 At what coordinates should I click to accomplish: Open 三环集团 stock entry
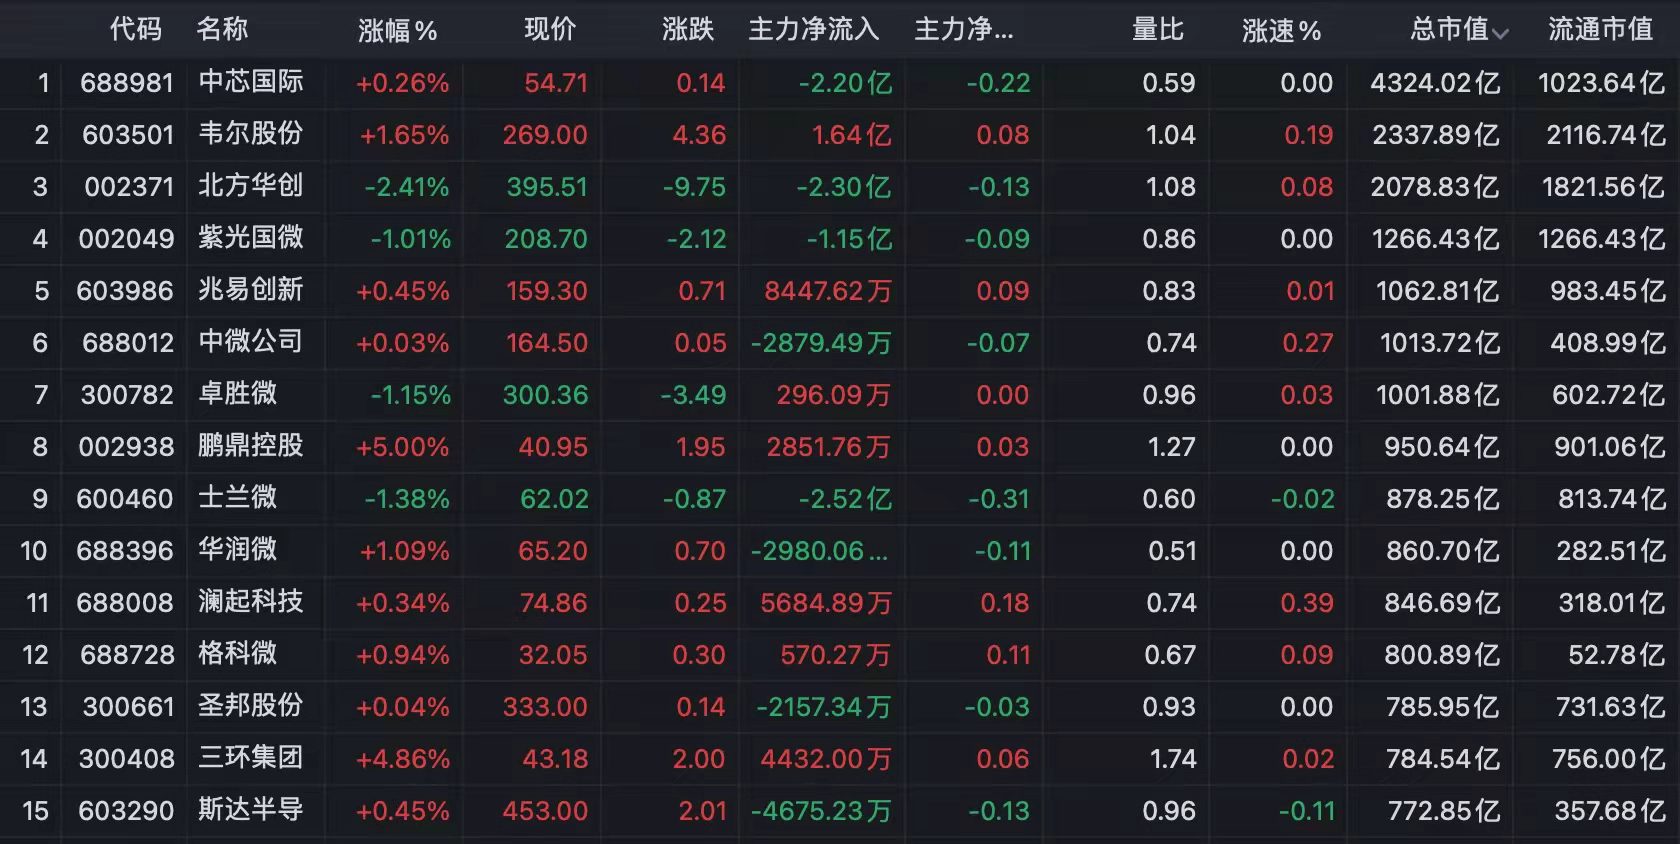point(251,758)
